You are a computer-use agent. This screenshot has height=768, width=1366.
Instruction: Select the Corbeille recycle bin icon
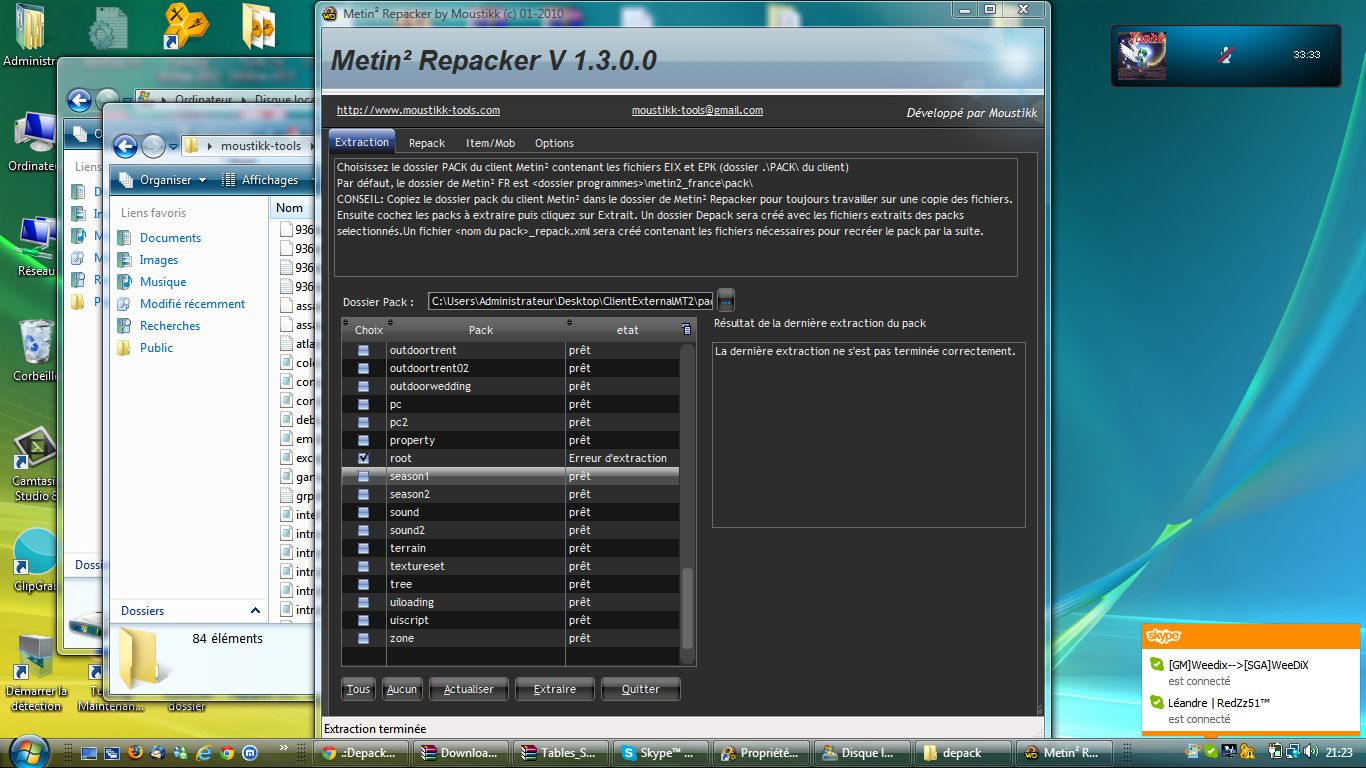coord(35,350)
